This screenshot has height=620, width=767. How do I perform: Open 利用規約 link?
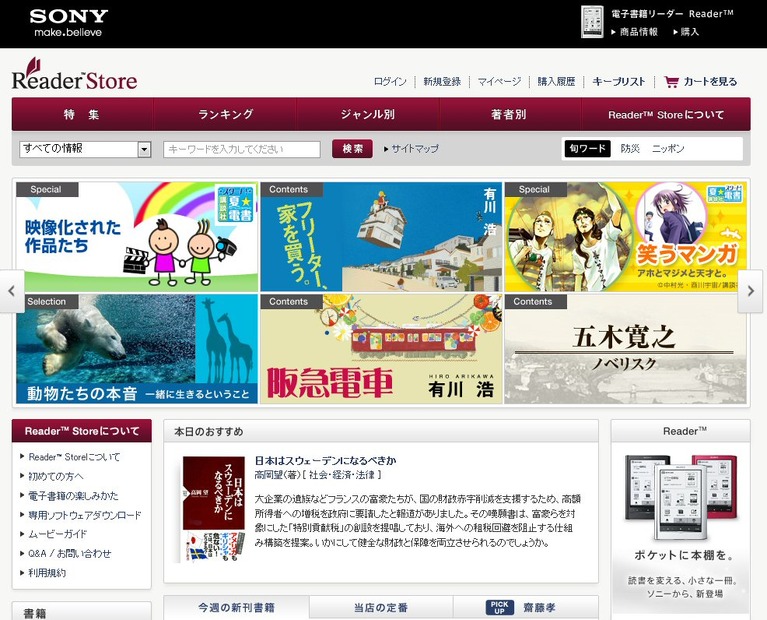(x=47, y=573)
